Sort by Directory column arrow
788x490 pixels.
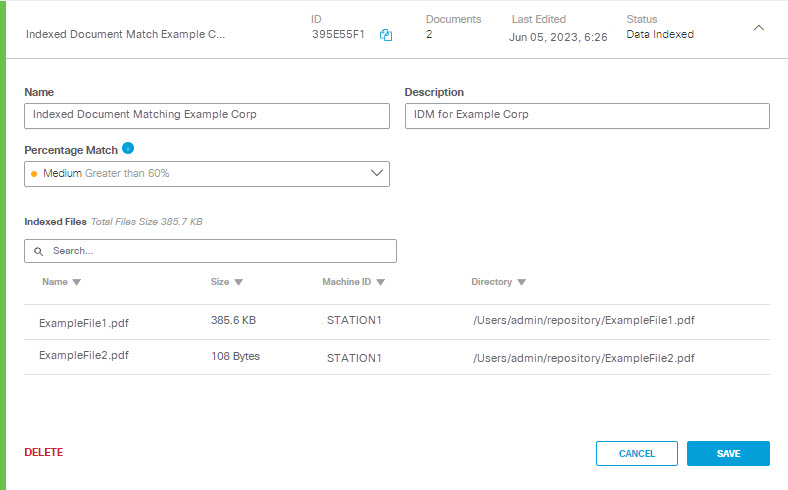pos(522,282)
